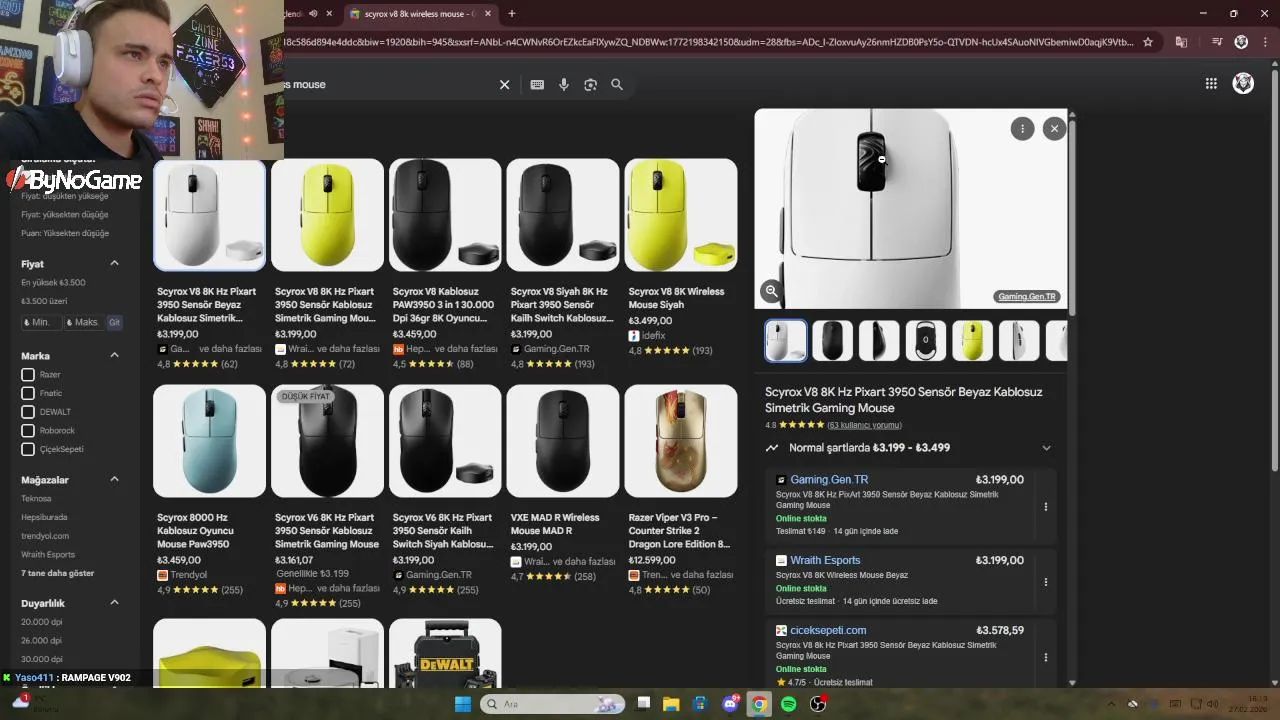Collapse the Duyarlılık filter section
The image size is (1280, 720).
[114, 602]
